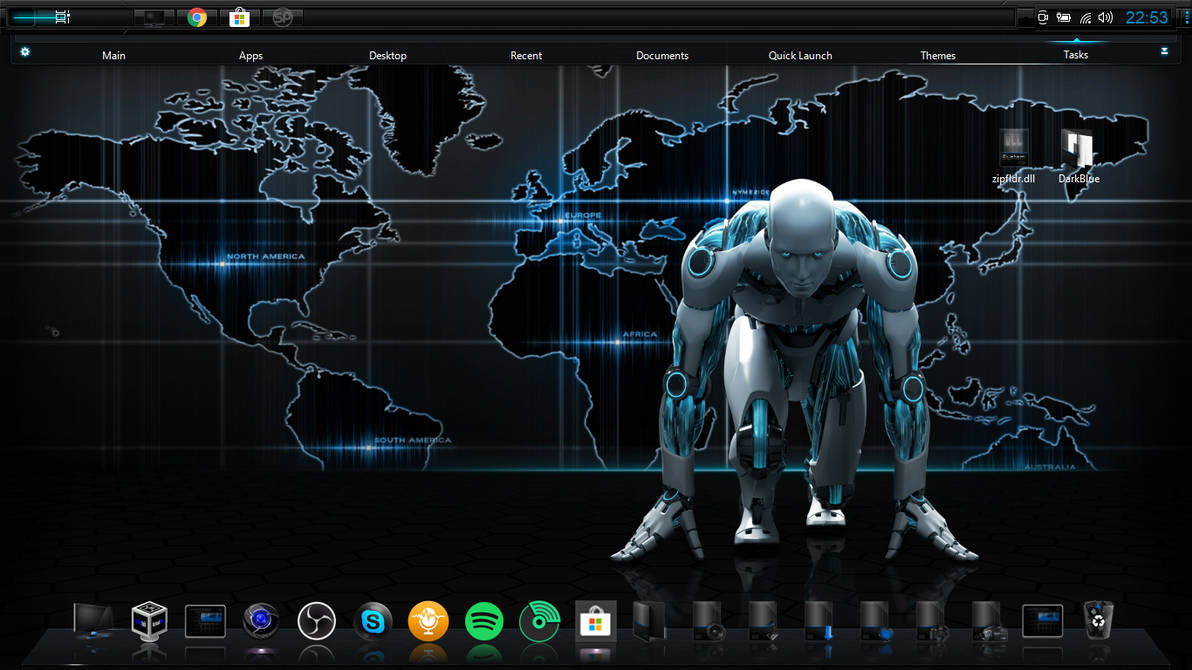
Task: Click the gray SP icon in taskbar
Action: point(282,17)
